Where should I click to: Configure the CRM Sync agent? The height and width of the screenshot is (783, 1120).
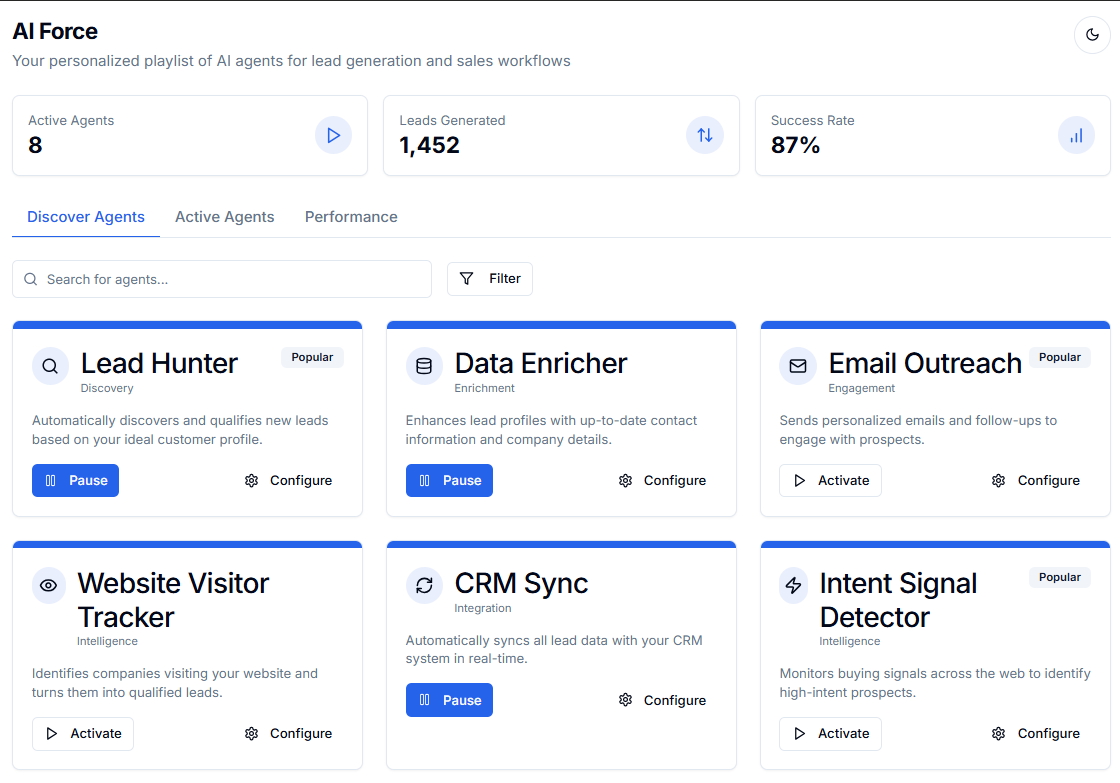[661, 700]
